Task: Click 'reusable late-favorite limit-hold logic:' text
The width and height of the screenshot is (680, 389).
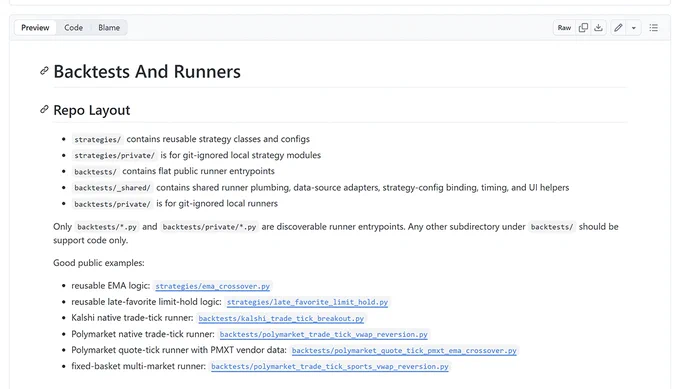Action: (x=147, y=302)
